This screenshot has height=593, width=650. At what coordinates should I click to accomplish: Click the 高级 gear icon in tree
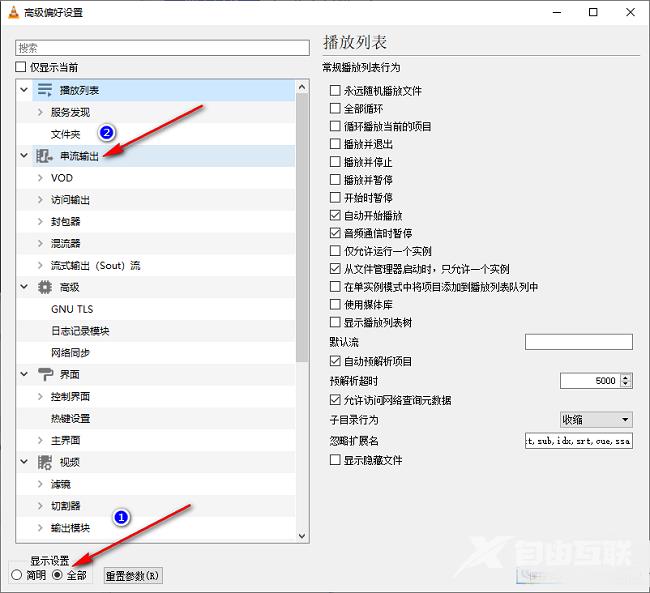coord(45,287)
